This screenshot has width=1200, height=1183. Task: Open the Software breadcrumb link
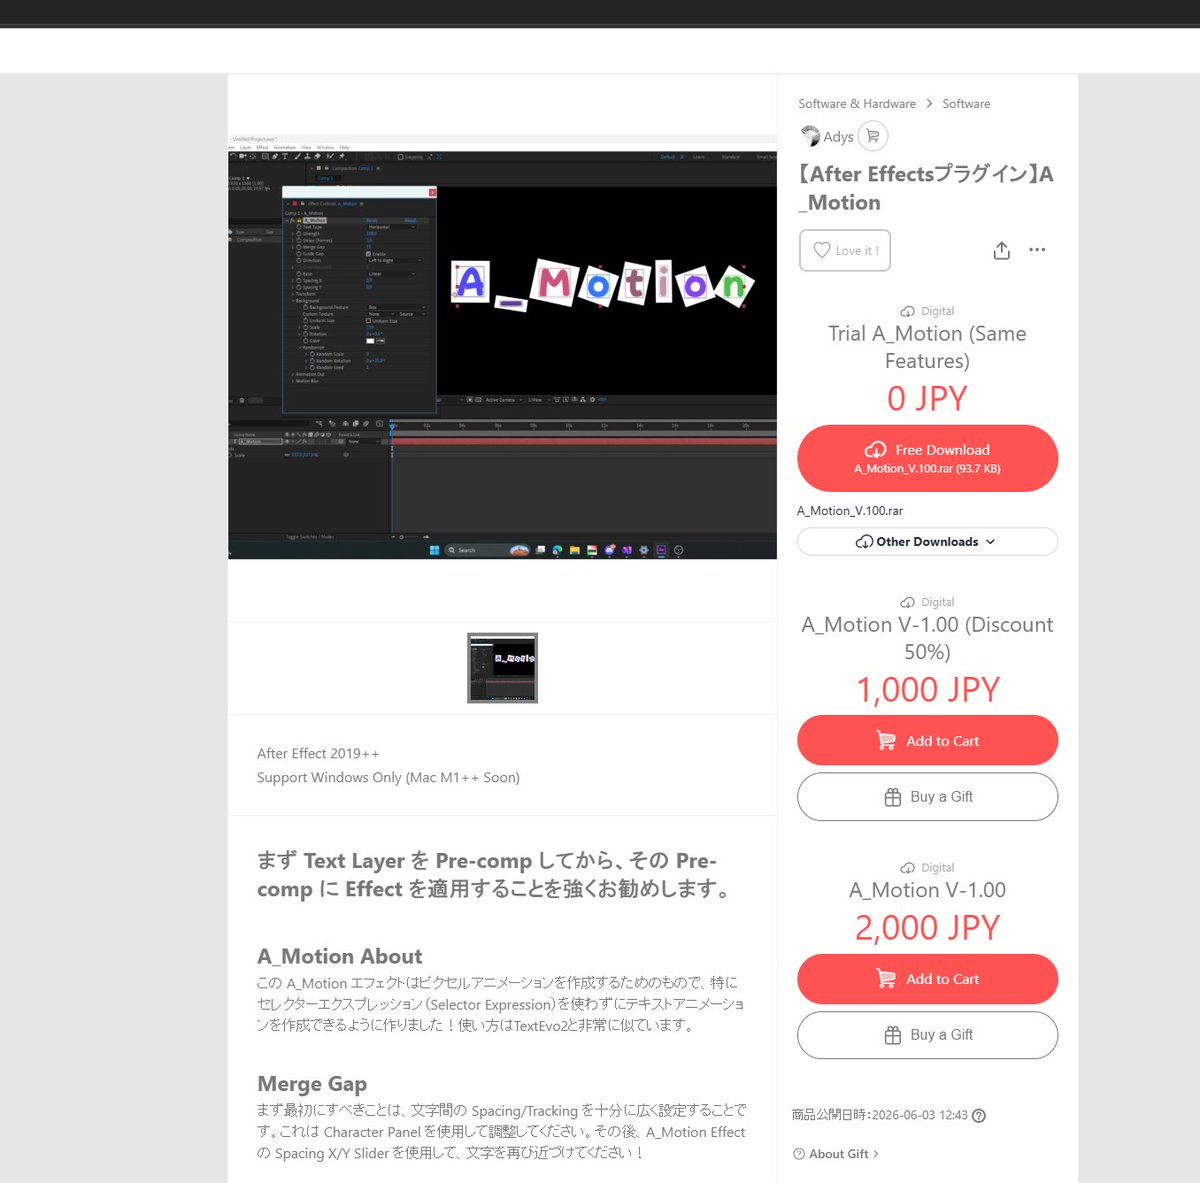pyautogui.click(x=966, y=104)
